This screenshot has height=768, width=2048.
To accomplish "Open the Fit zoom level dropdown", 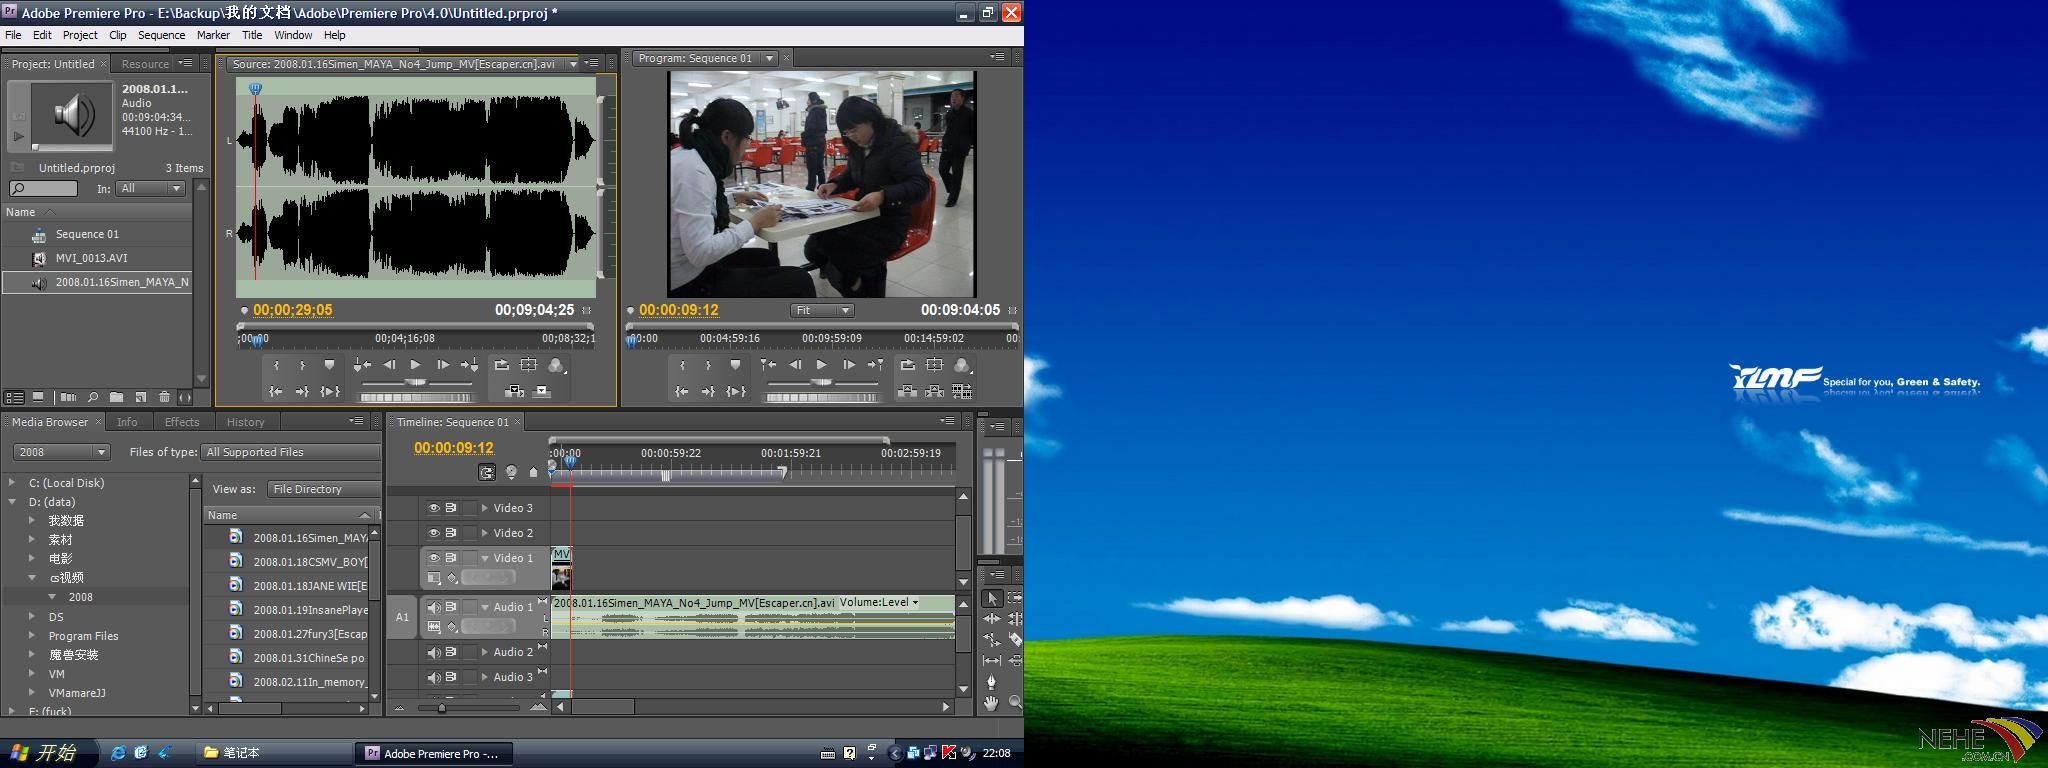I will coord(822,311).
